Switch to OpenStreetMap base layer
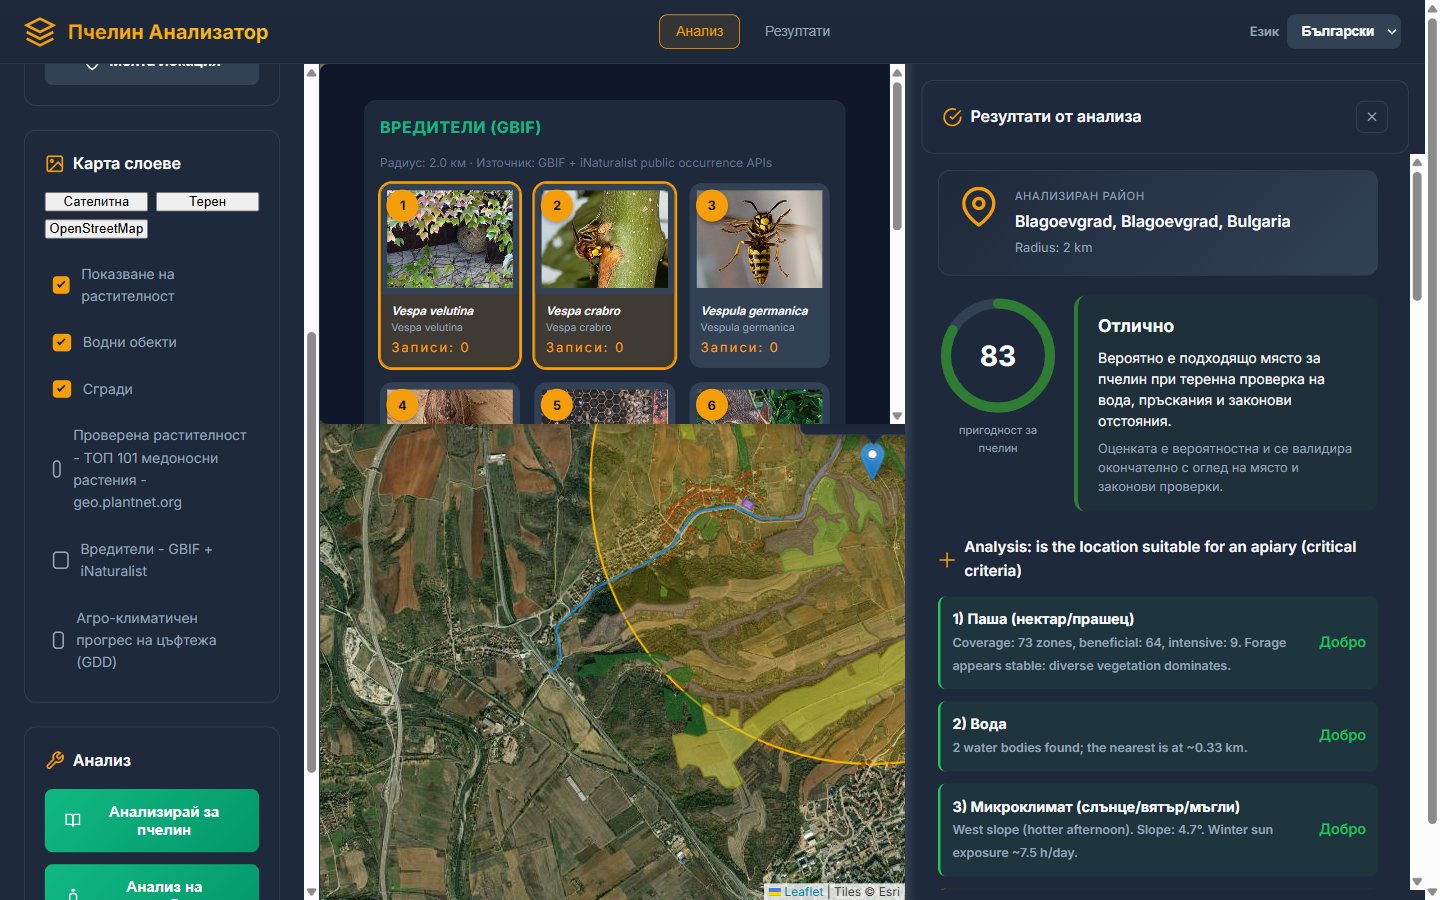Image resolution: width=1440 pixels, height=900 pixels. 96,229
